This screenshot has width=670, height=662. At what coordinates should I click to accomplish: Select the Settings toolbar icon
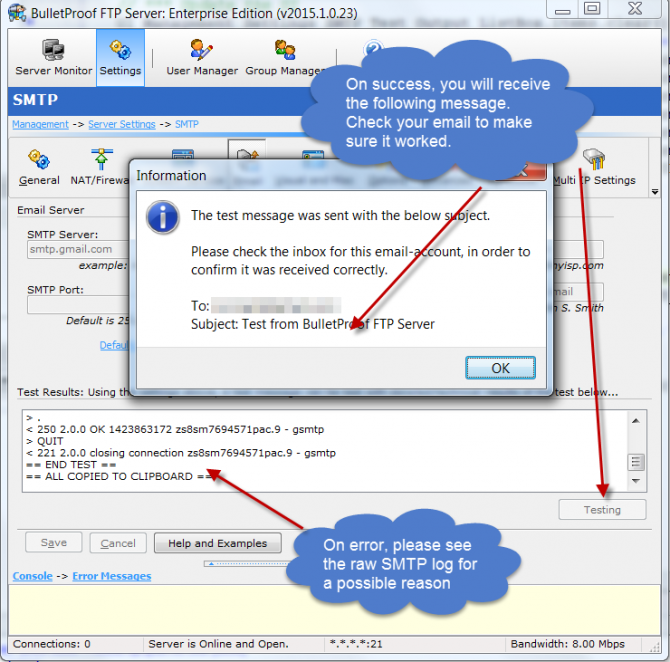pos(120,58)
